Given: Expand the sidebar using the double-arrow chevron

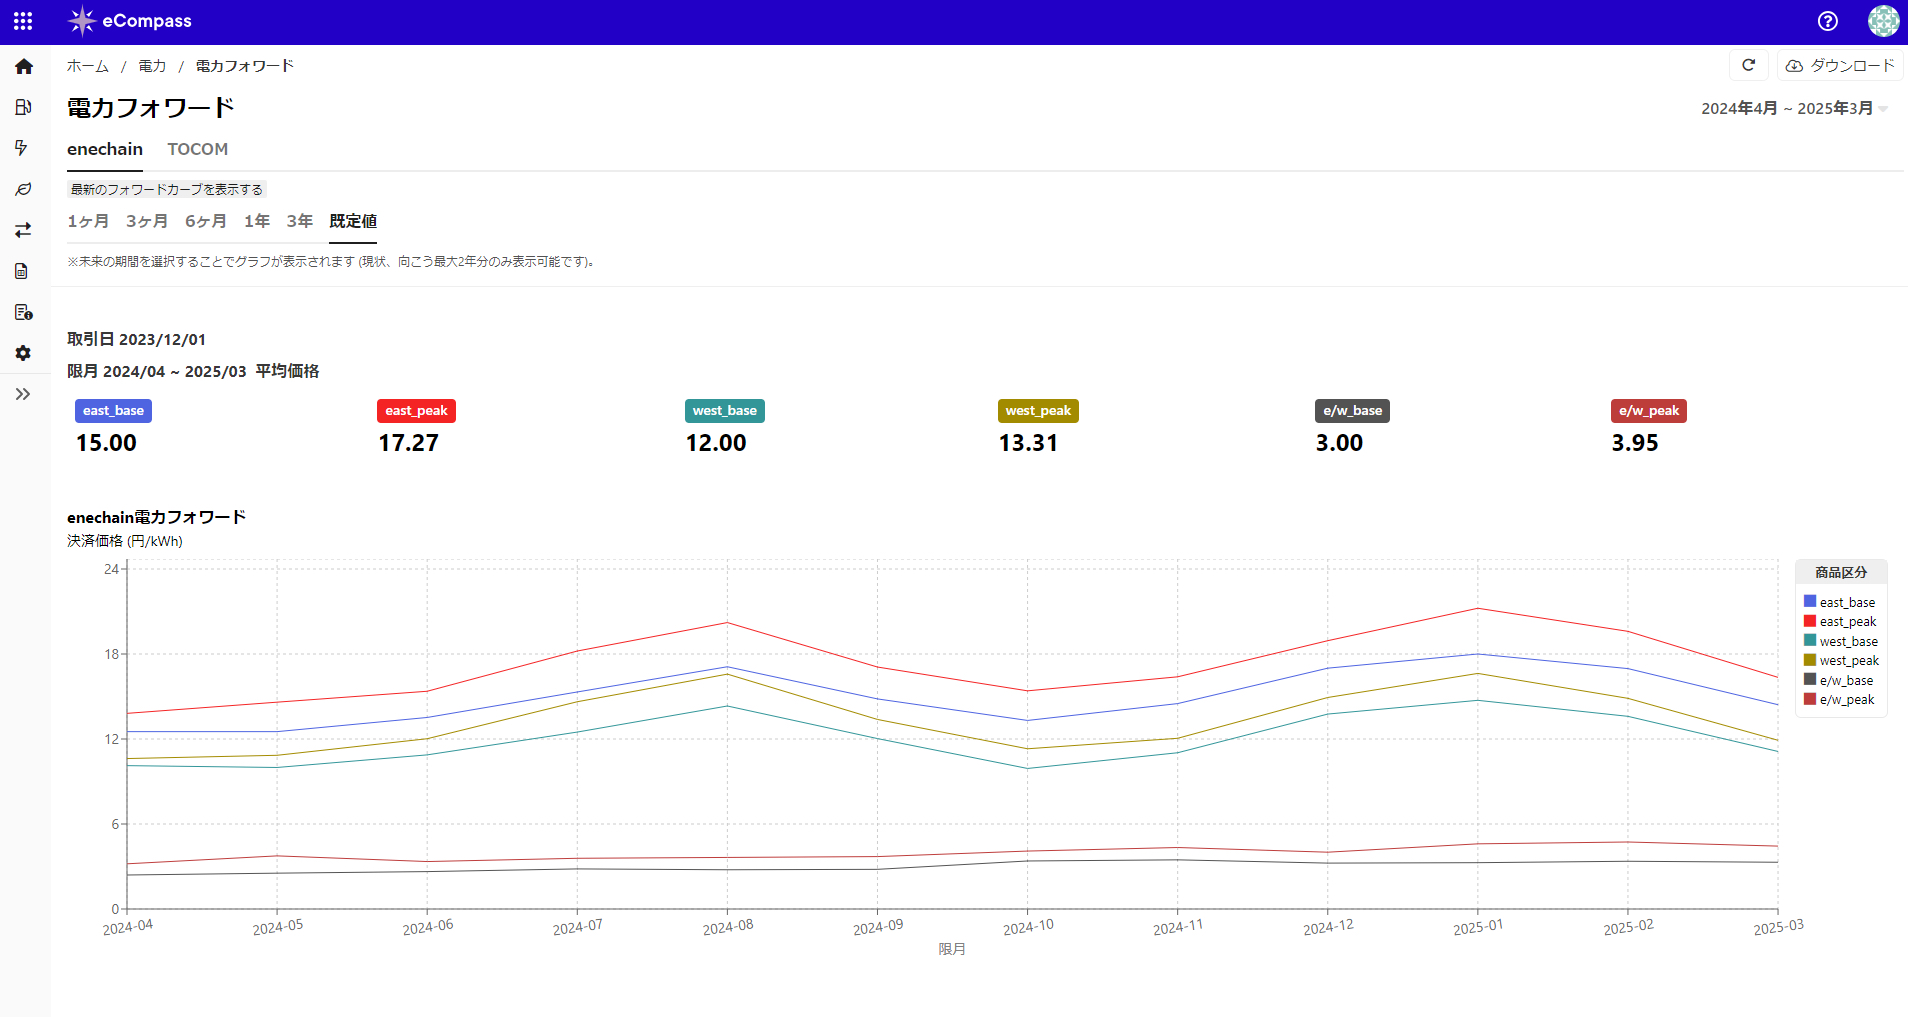Looking at the screenshot, I should [23, 394].
